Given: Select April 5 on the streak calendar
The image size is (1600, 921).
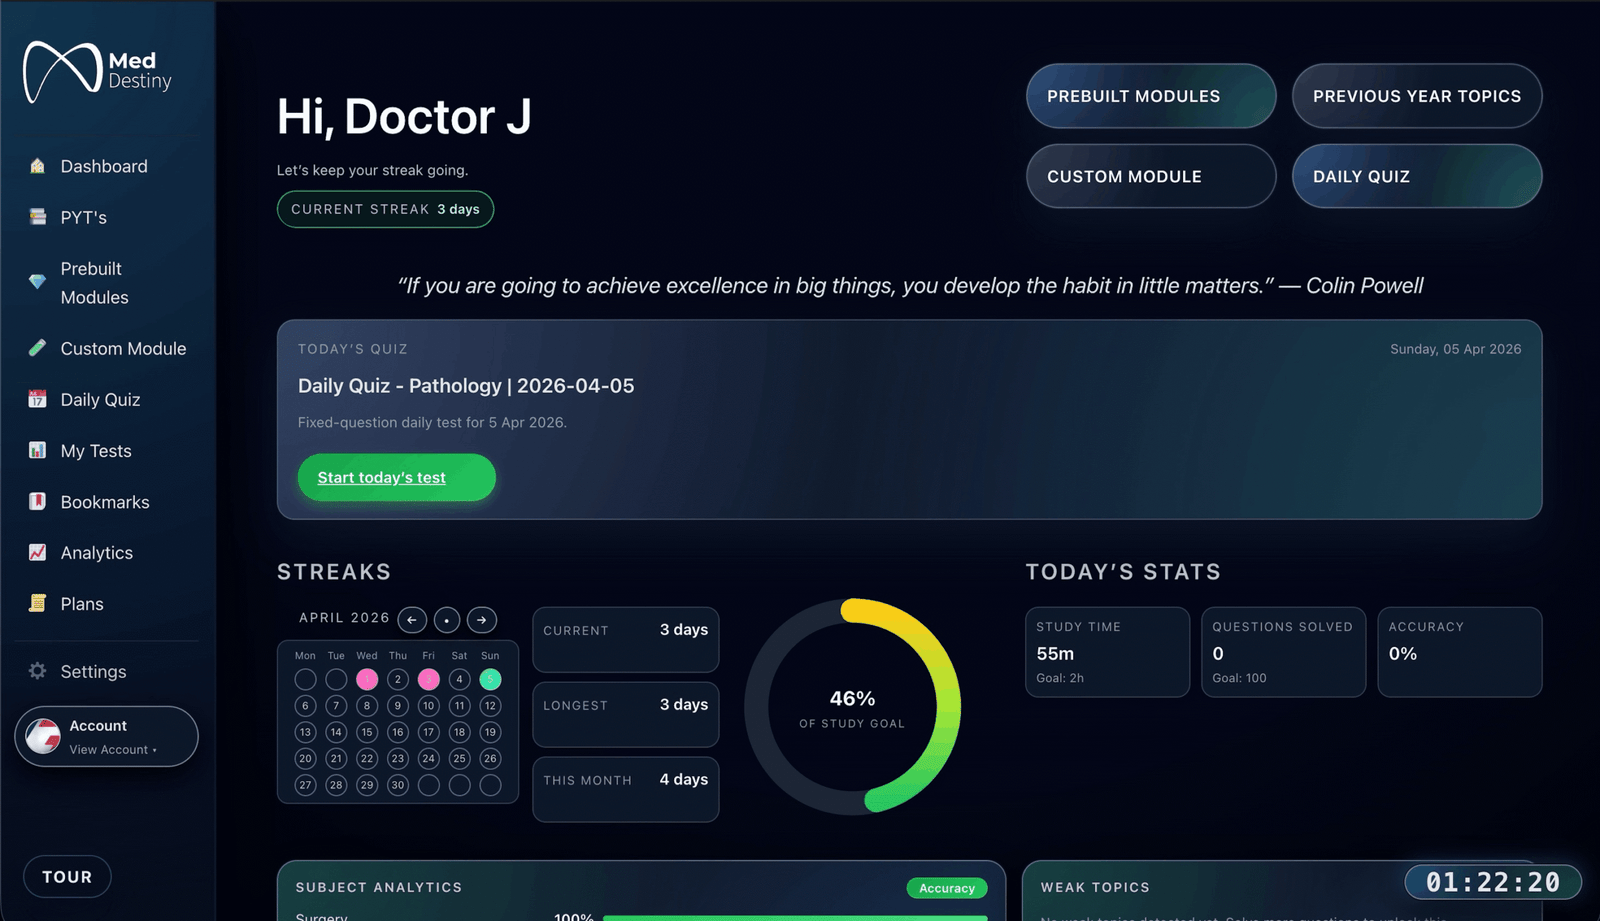Looking at the screenshot, I should (490, 679).
